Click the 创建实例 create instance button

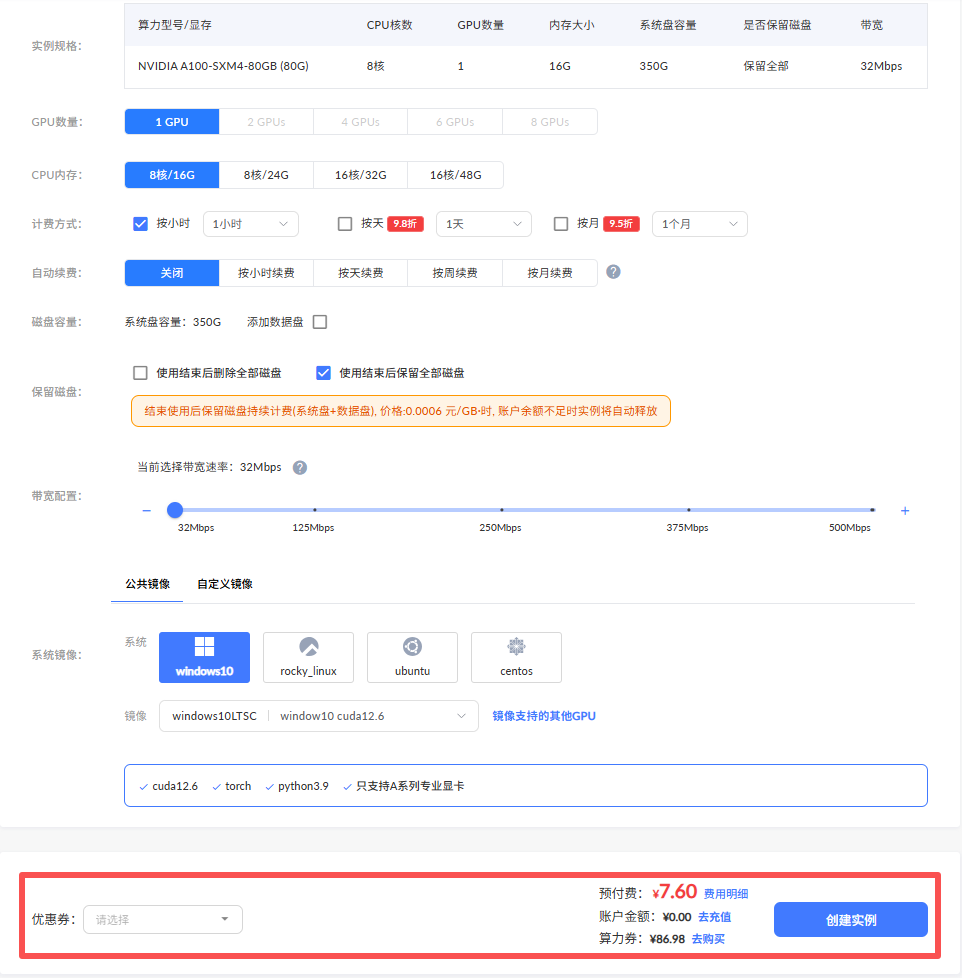click(x=851, y=919)
